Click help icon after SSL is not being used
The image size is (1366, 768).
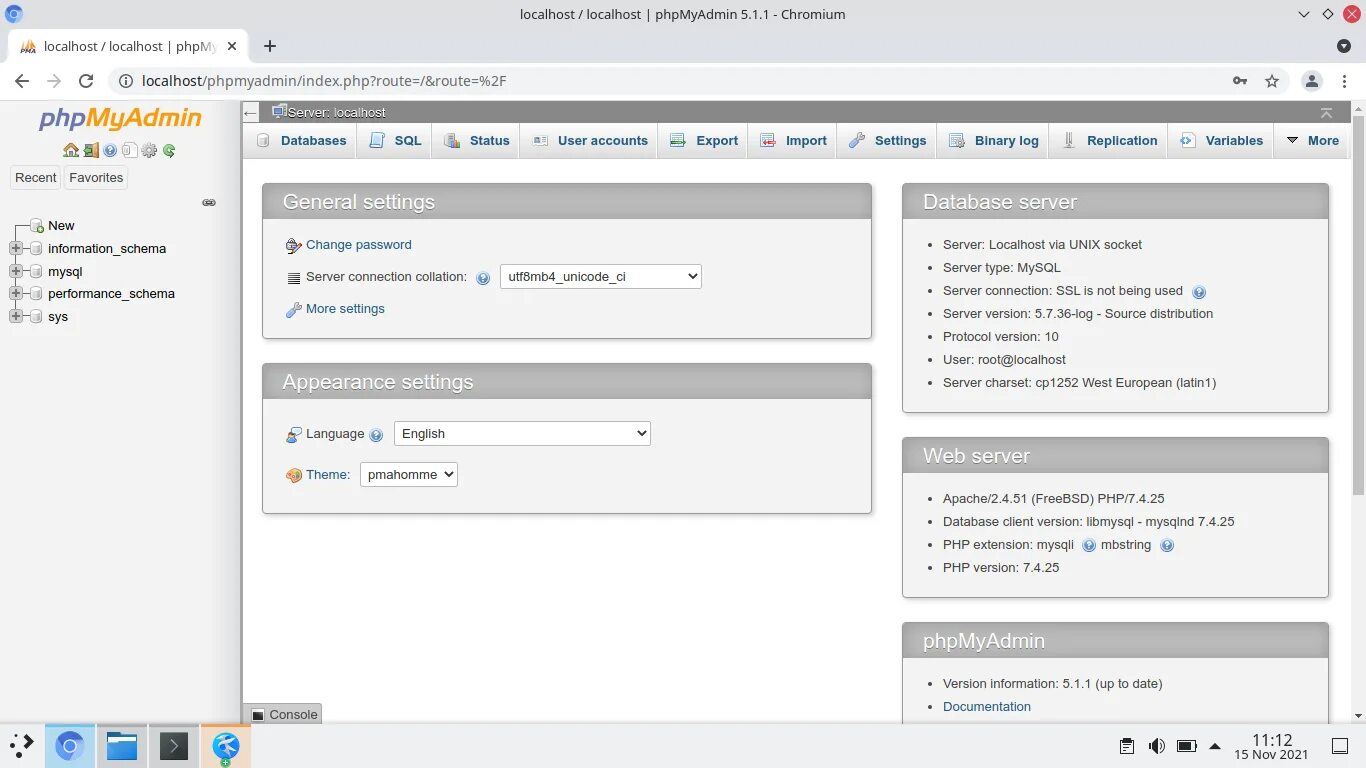click(x=1199, y=292)
